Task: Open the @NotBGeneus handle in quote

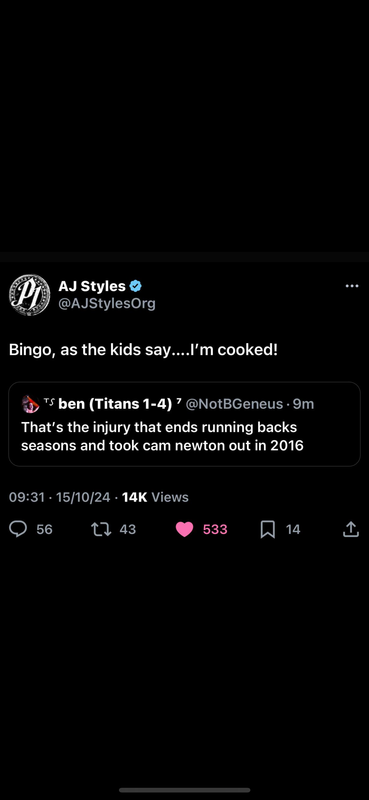Action: (234, 405)
